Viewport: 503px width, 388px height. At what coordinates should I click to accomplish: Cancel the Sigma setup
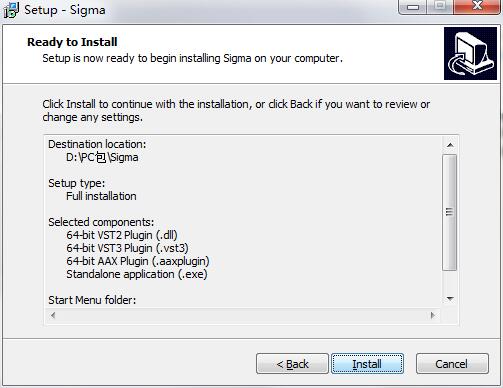(x=452, y=364)
